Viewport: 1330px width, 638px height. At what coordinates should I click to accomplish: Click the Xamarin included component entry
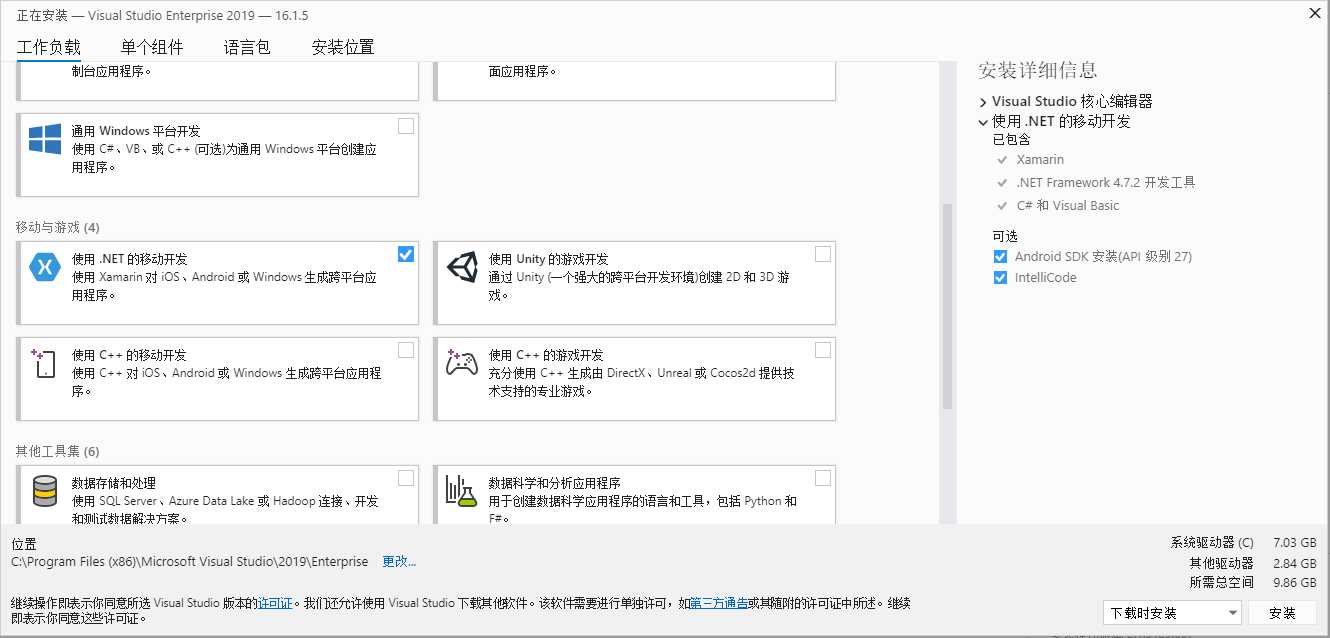point(1040,160)
